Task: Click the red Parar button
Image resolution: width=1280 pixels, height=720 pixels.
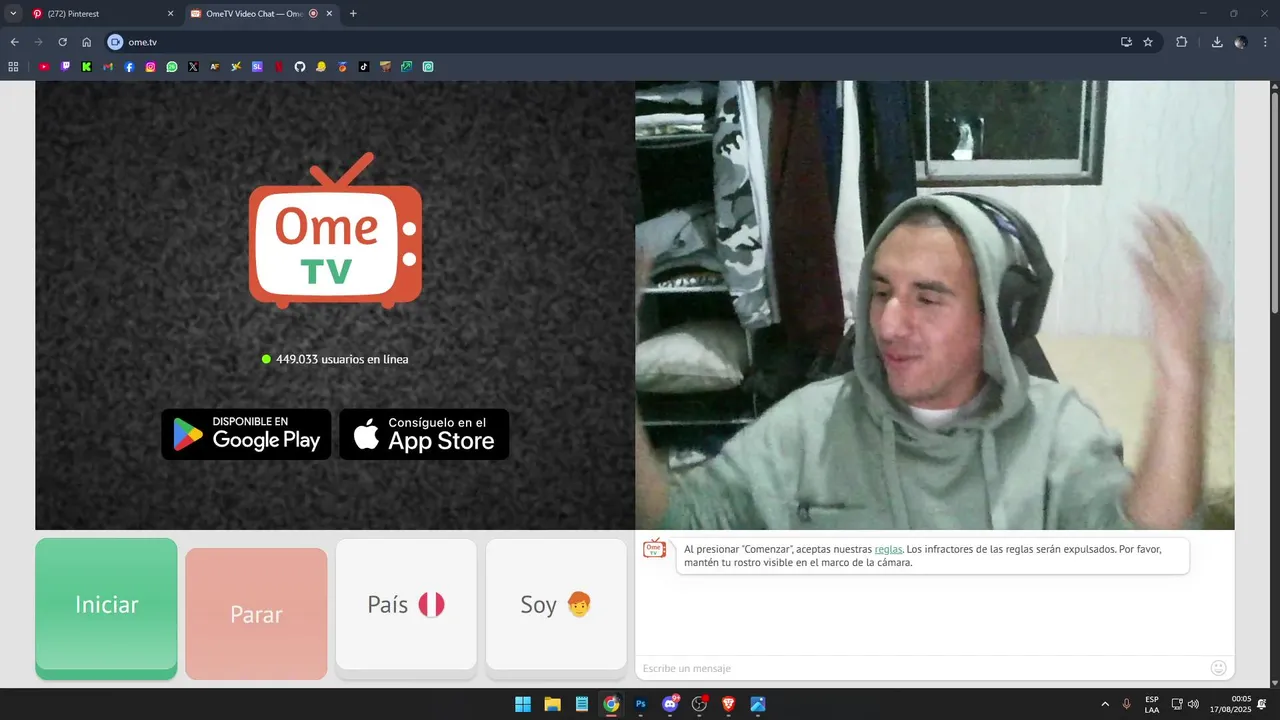Action: [256, 614]
